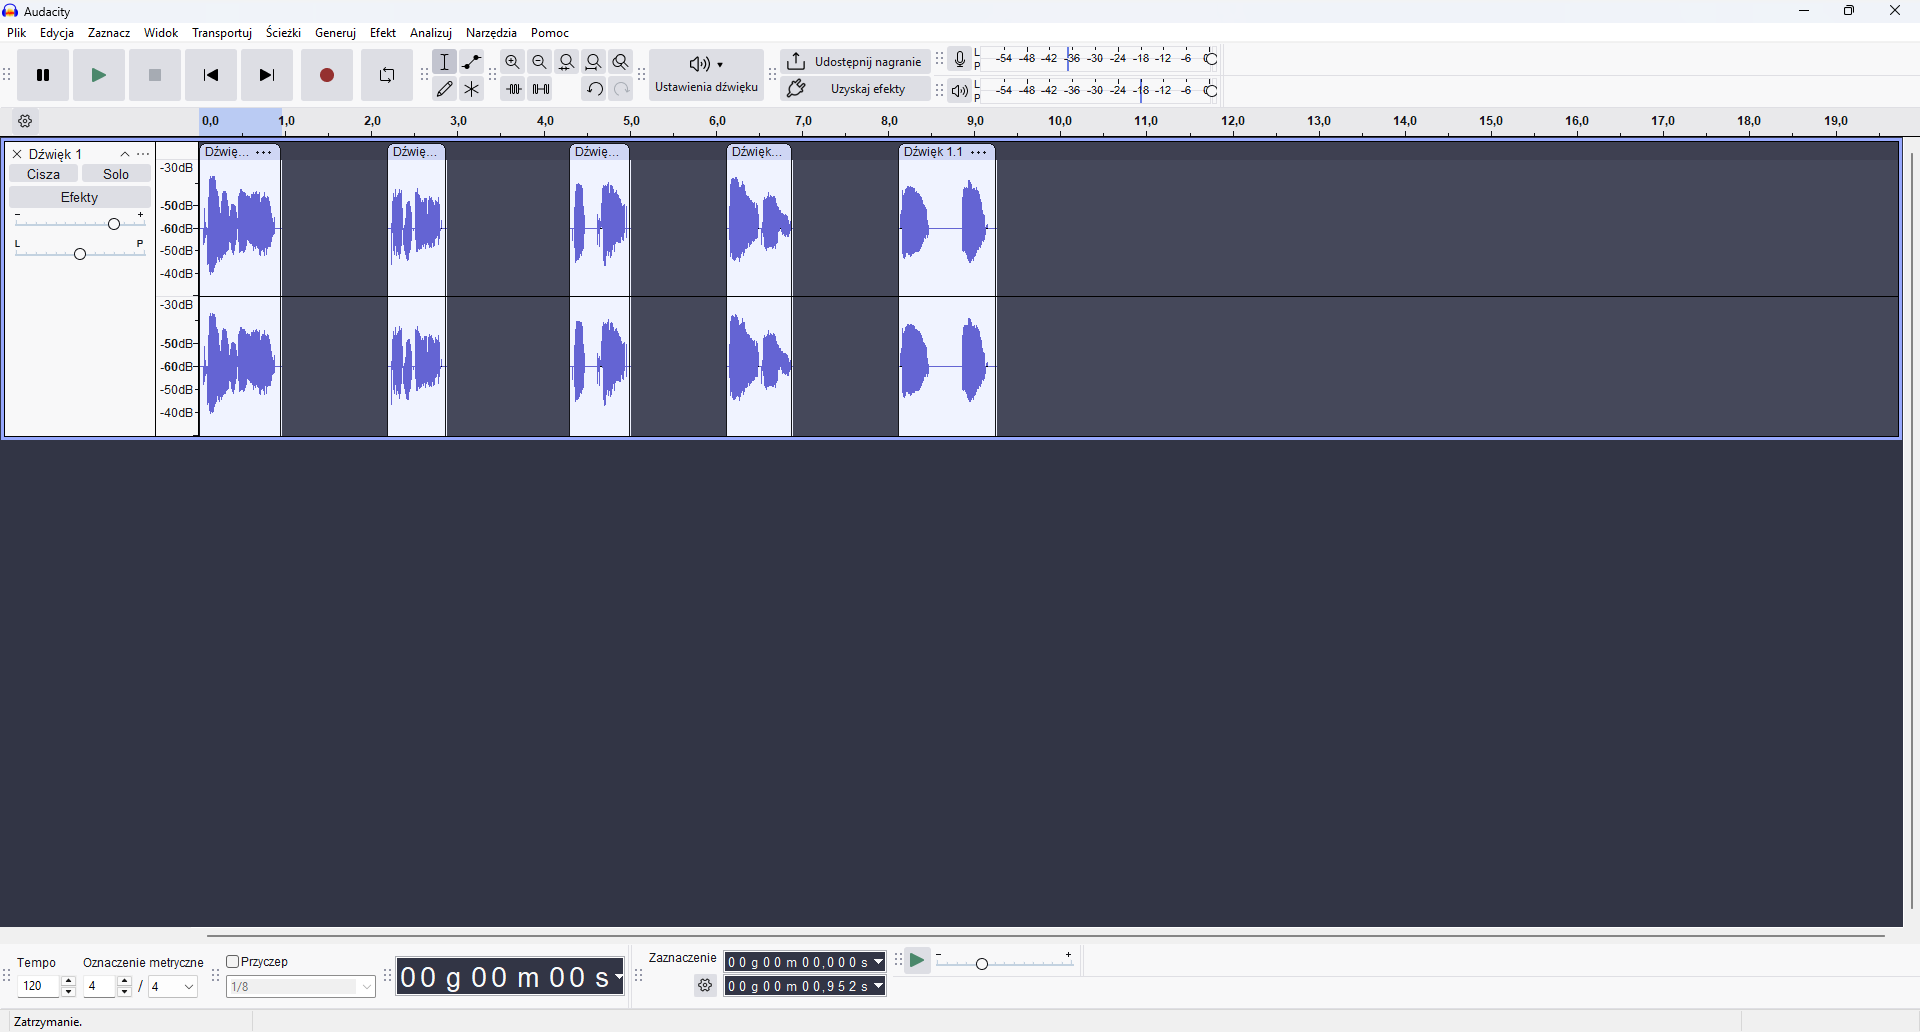The width and height of the screenshot is (1920, 1032).
Task: Click the Undo arrow icon
Action: tap(593, 88)
